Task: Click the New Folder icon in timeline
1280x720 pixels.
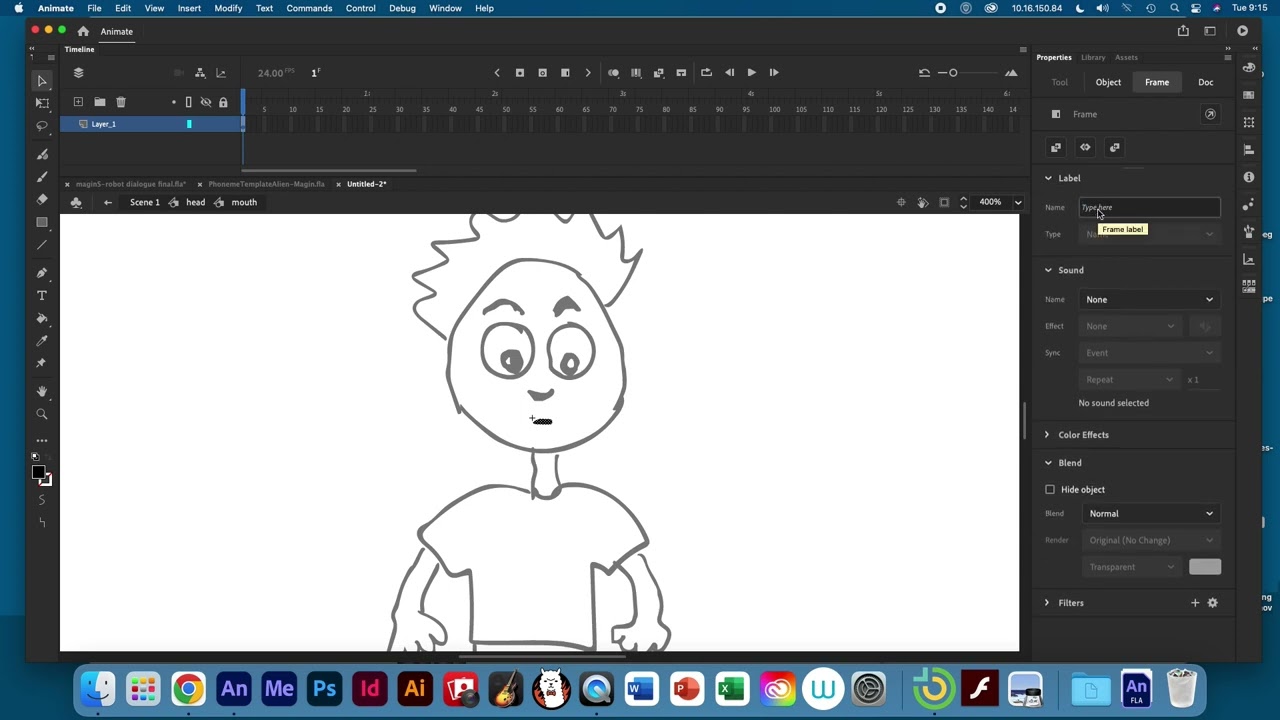Action: 100,102
